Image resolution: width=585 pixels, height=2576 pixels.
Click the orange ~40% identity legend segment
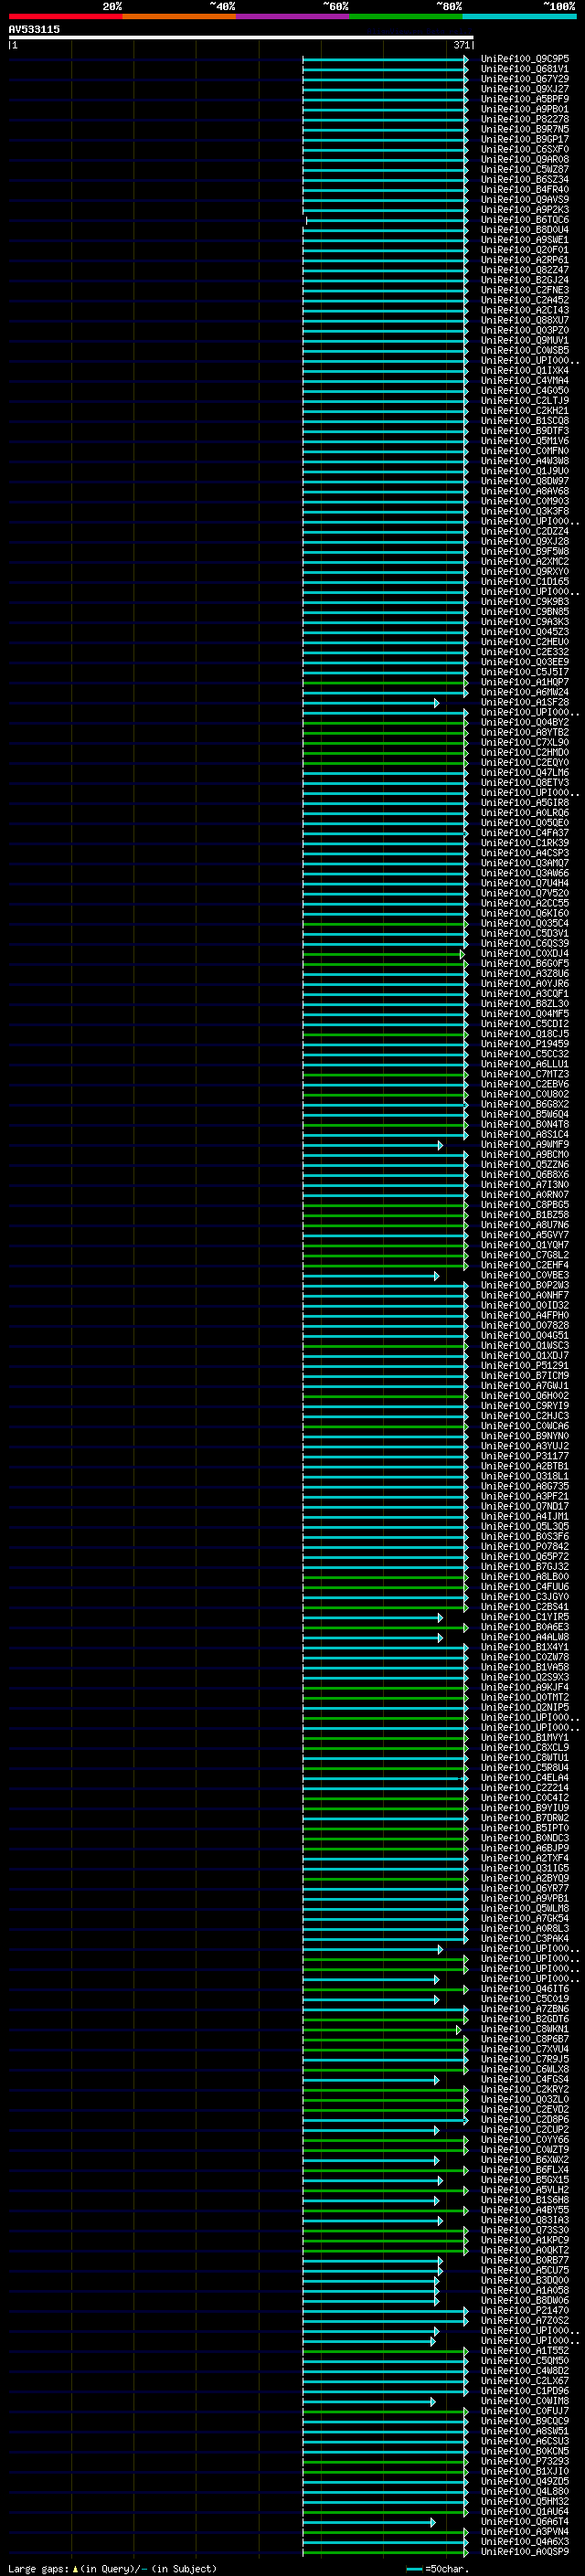pyautogui.click(x=179, y=16)
